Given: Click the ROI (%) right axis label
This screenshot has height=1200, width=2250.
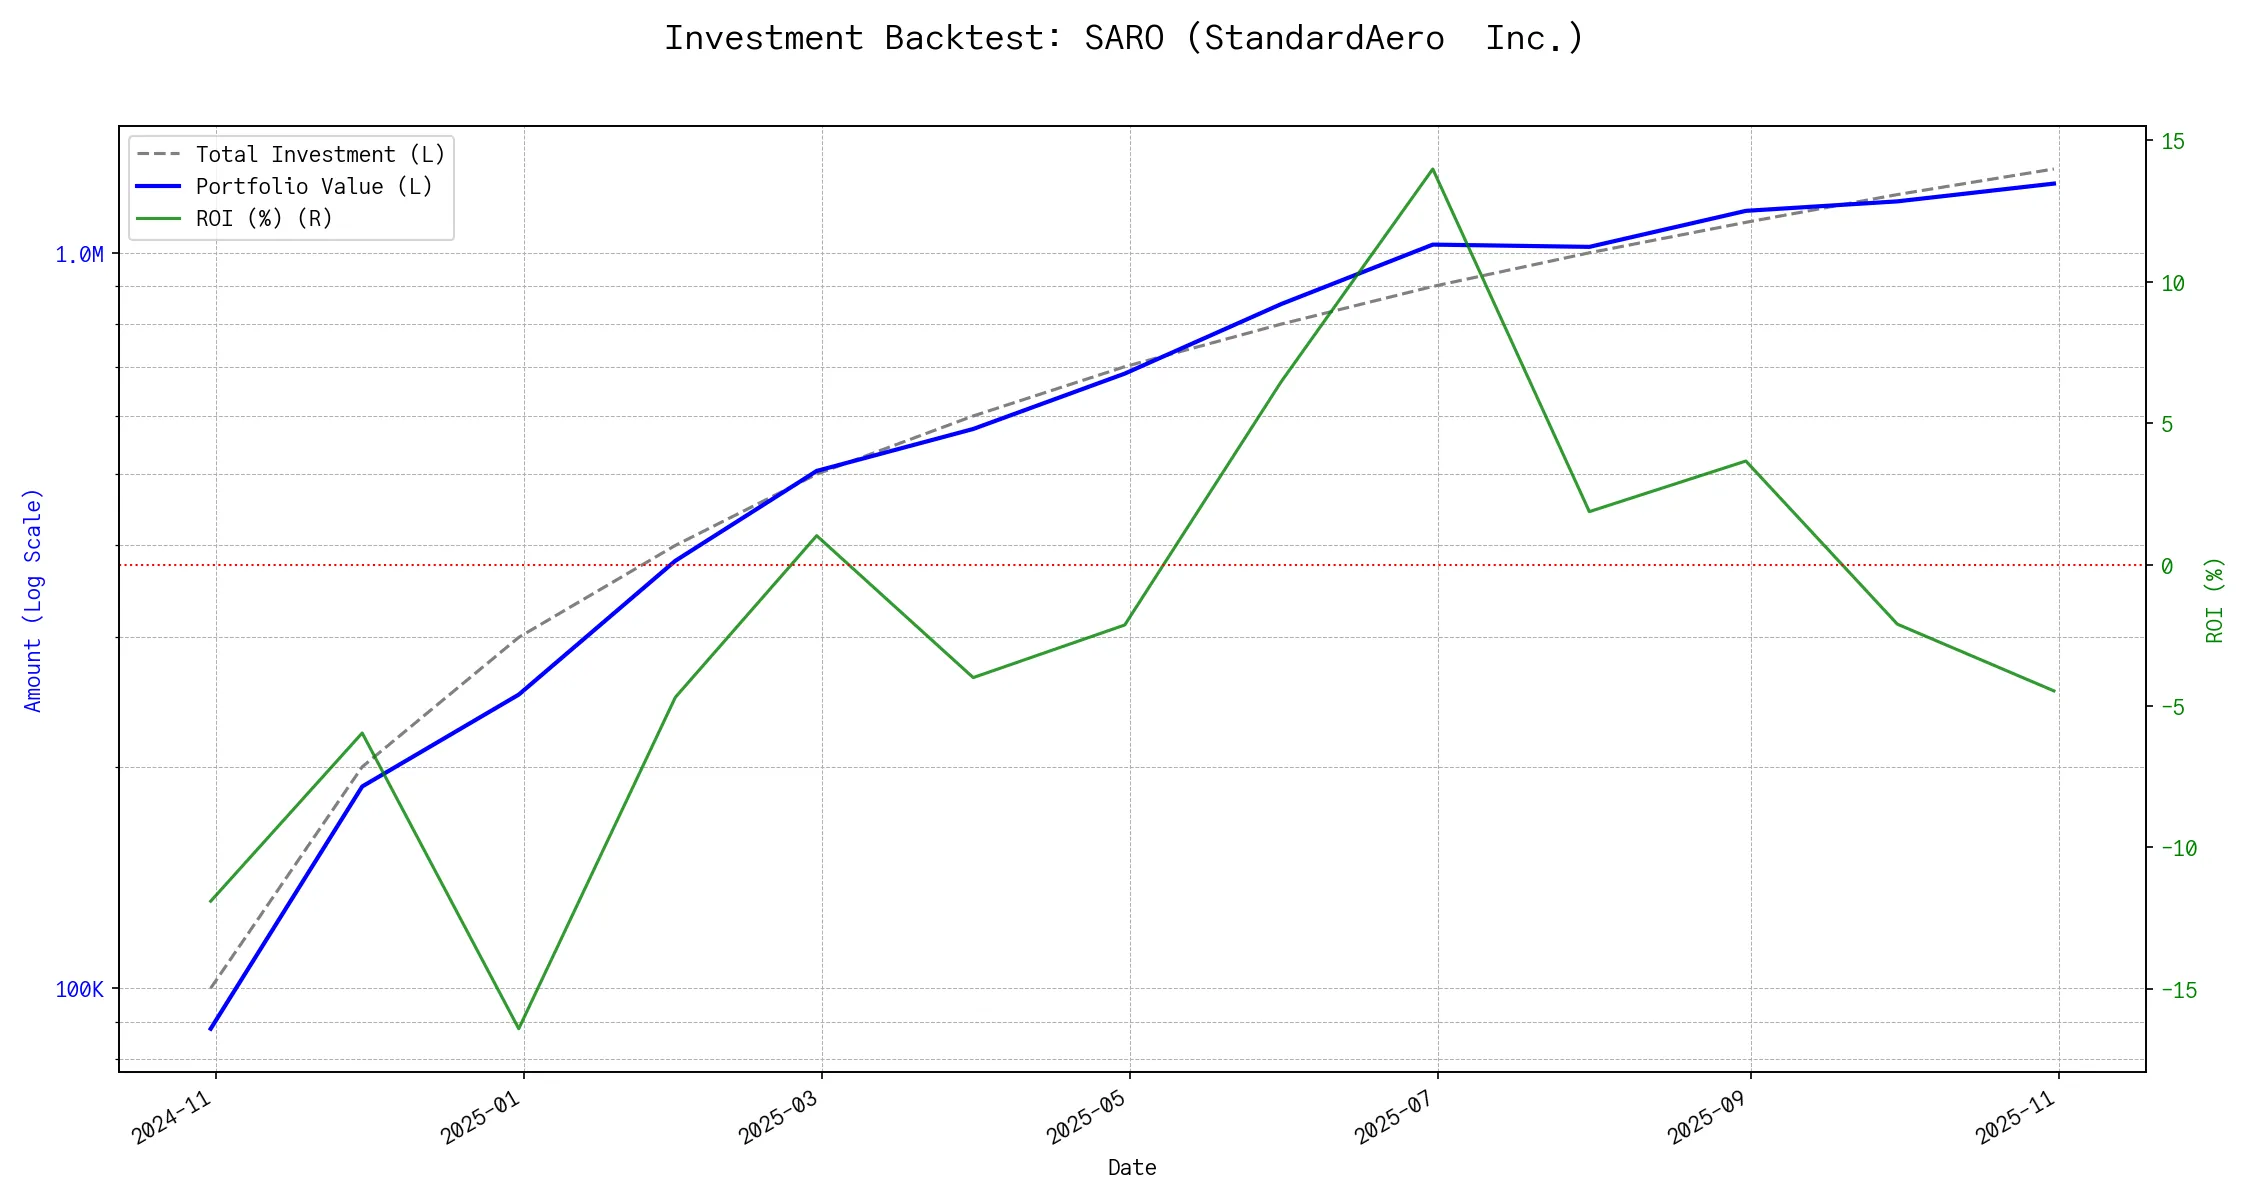Looking at the screenshot, I should (x=2215, y=600).
